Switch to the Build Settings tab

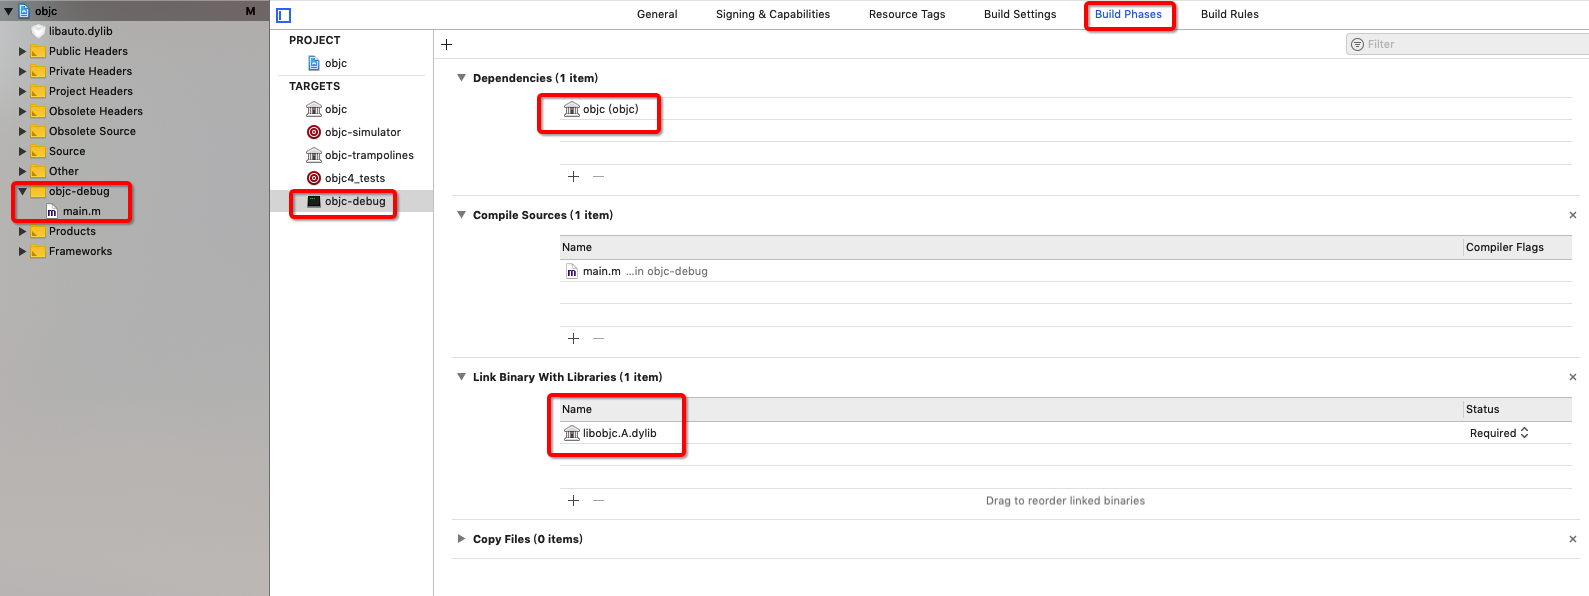pos(1019,14)
